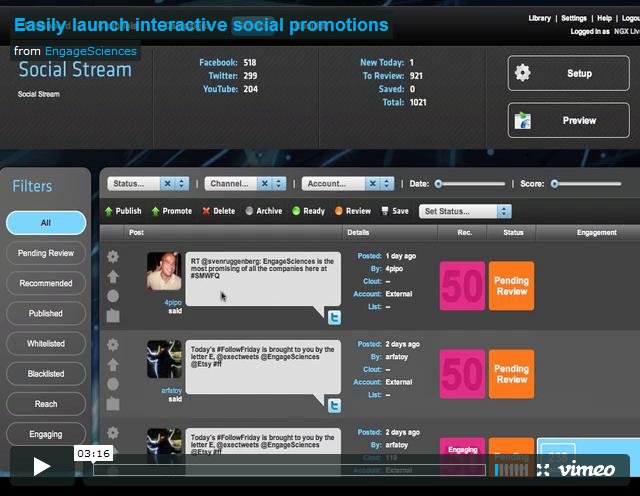Click the Details column header
The width and height of the screenshot is (640, 496).
click(358, 232)
